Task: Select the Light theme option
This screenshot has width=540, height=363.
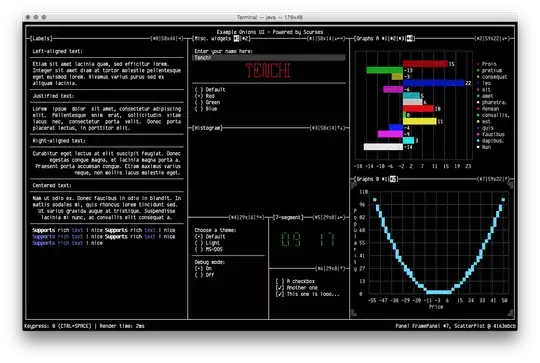Action: click(x=207, y=243)
